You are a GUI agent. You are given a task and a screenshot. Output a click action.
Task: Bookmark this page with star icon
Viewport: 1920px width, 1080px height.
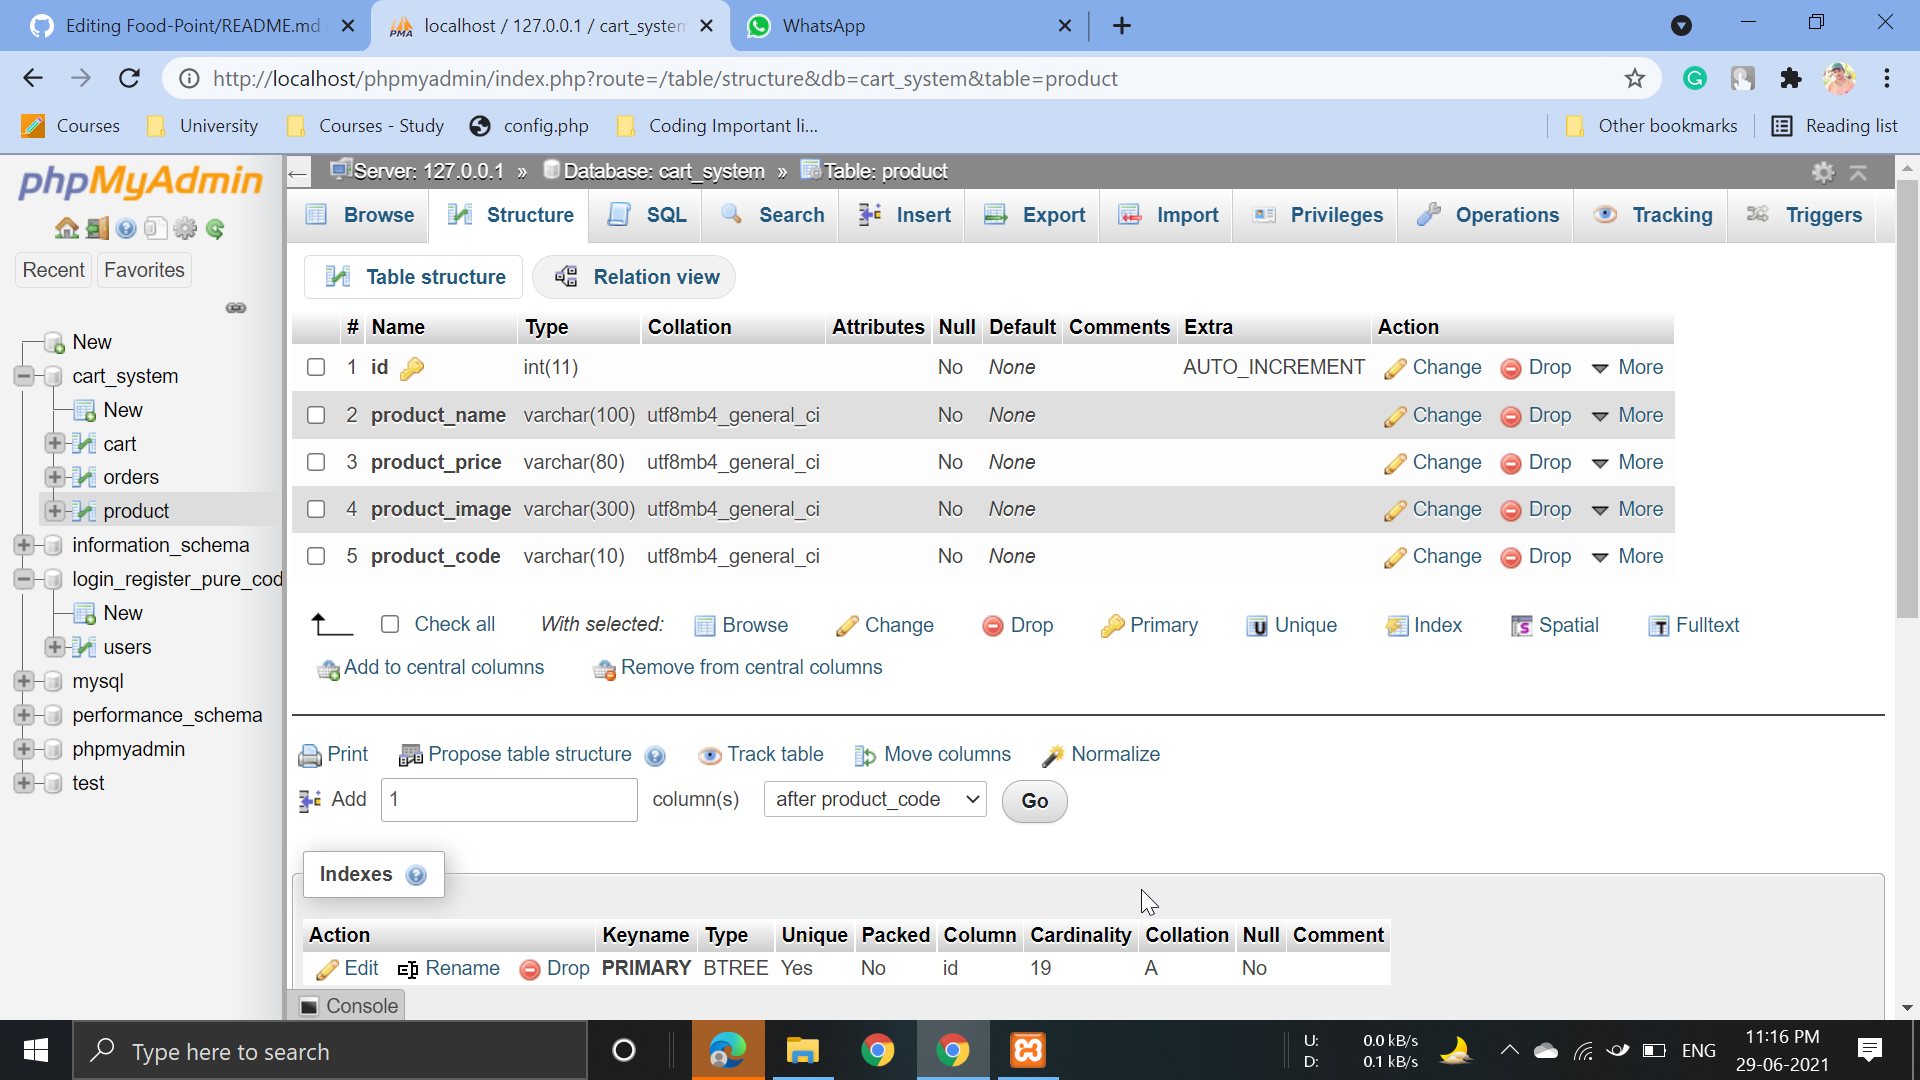(x=1634, y=79)
